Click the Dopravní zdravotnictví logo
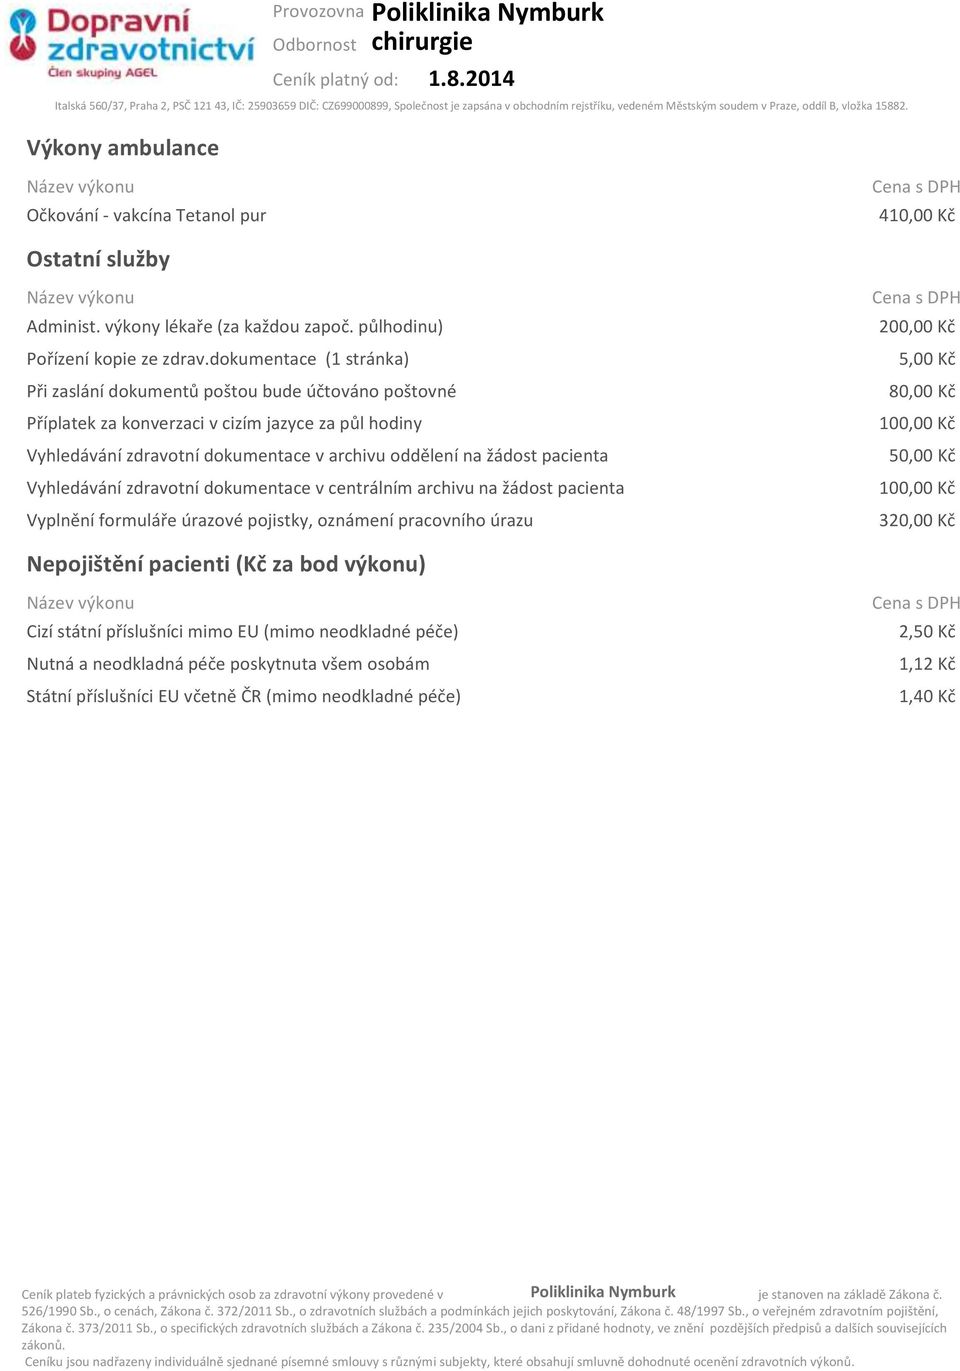The image size is (960, 1371). click(x=131, y=44)
